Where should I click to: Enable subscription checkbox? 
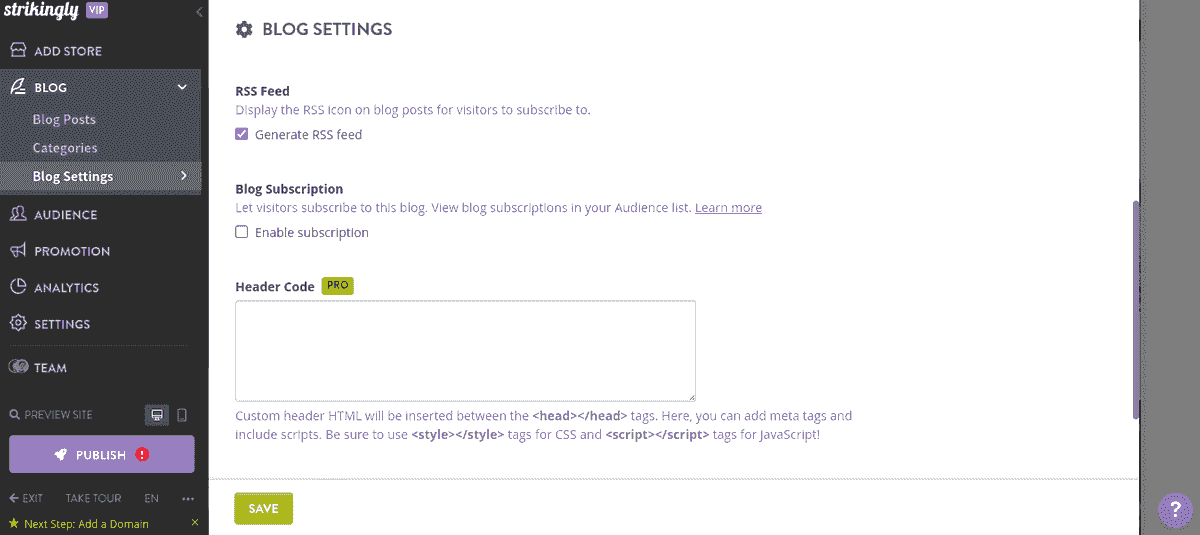pyautogui.click(x=242, y=232)
